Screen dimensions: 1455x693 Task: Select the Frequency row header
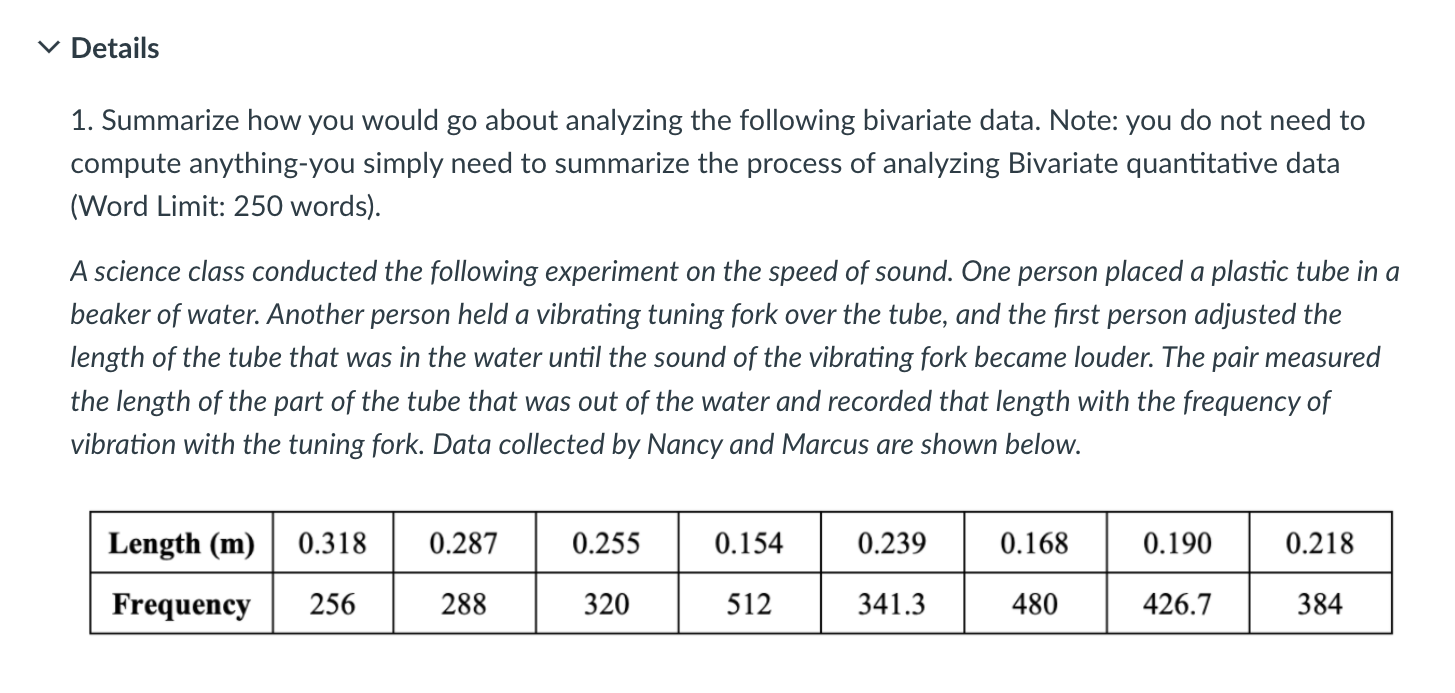tap(178, 604)
